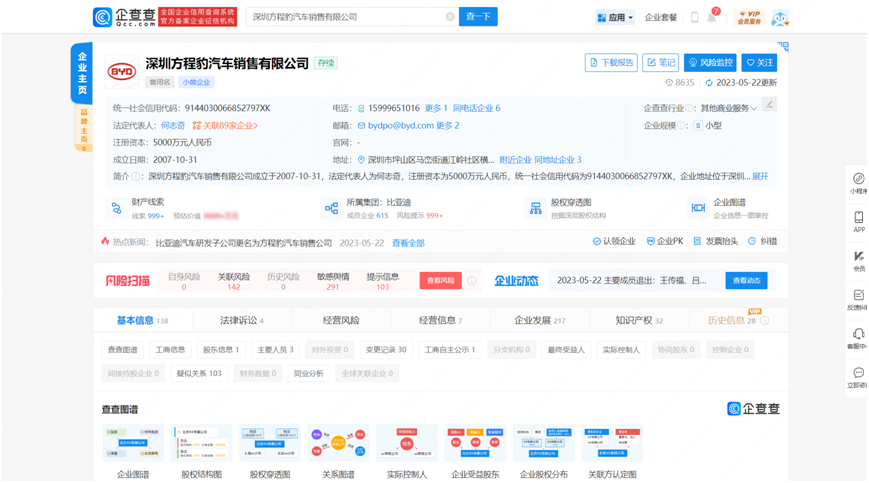Screen dimensions: 869x483
Task: Click the 企业图谱 icon in the feature row
Action: coord(698,207)
